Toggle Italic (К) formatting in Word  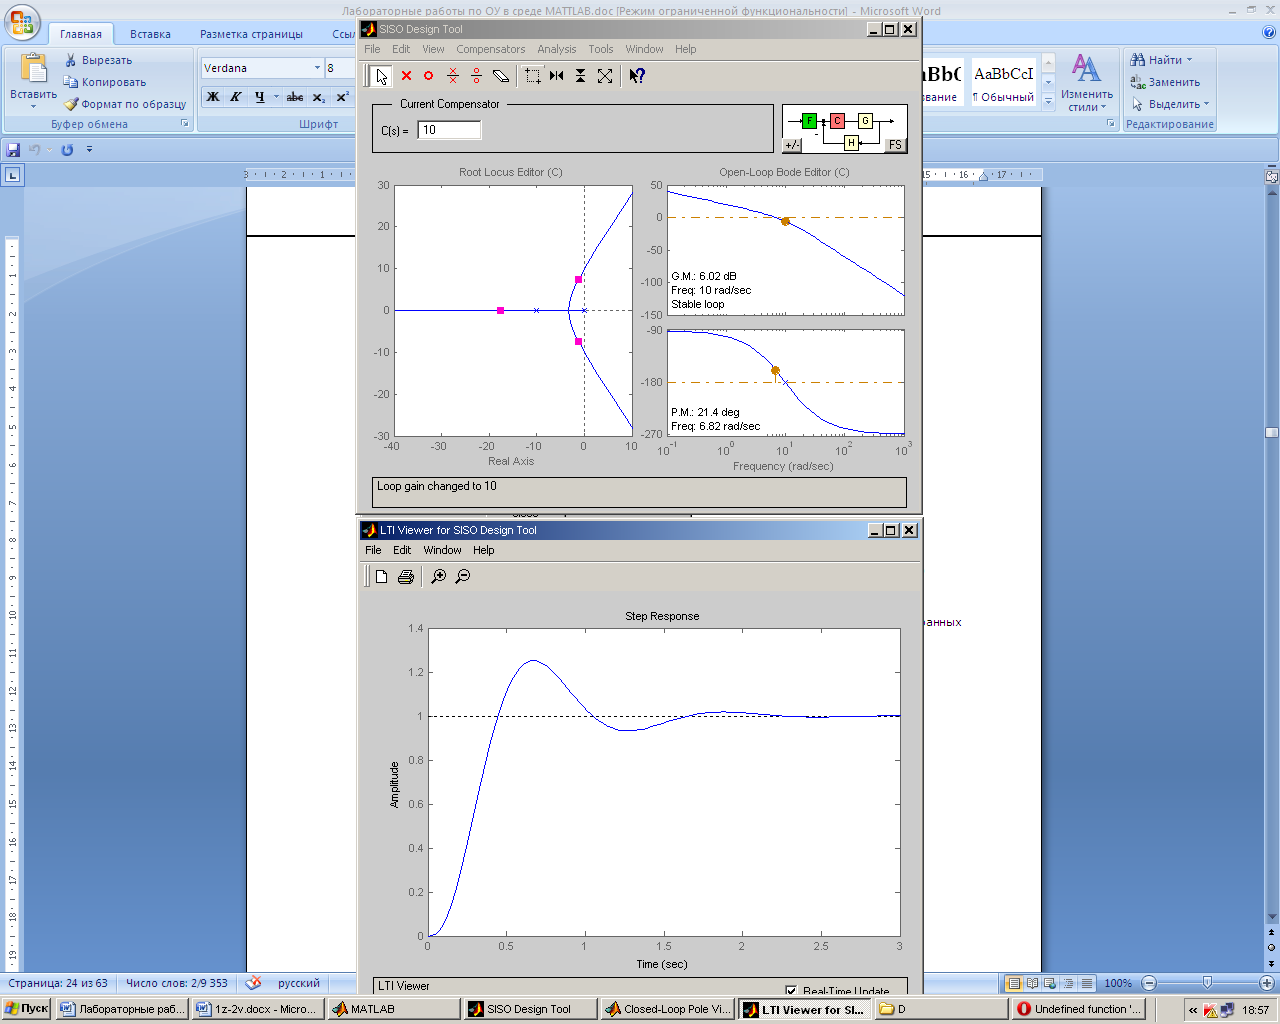(236, 97)
